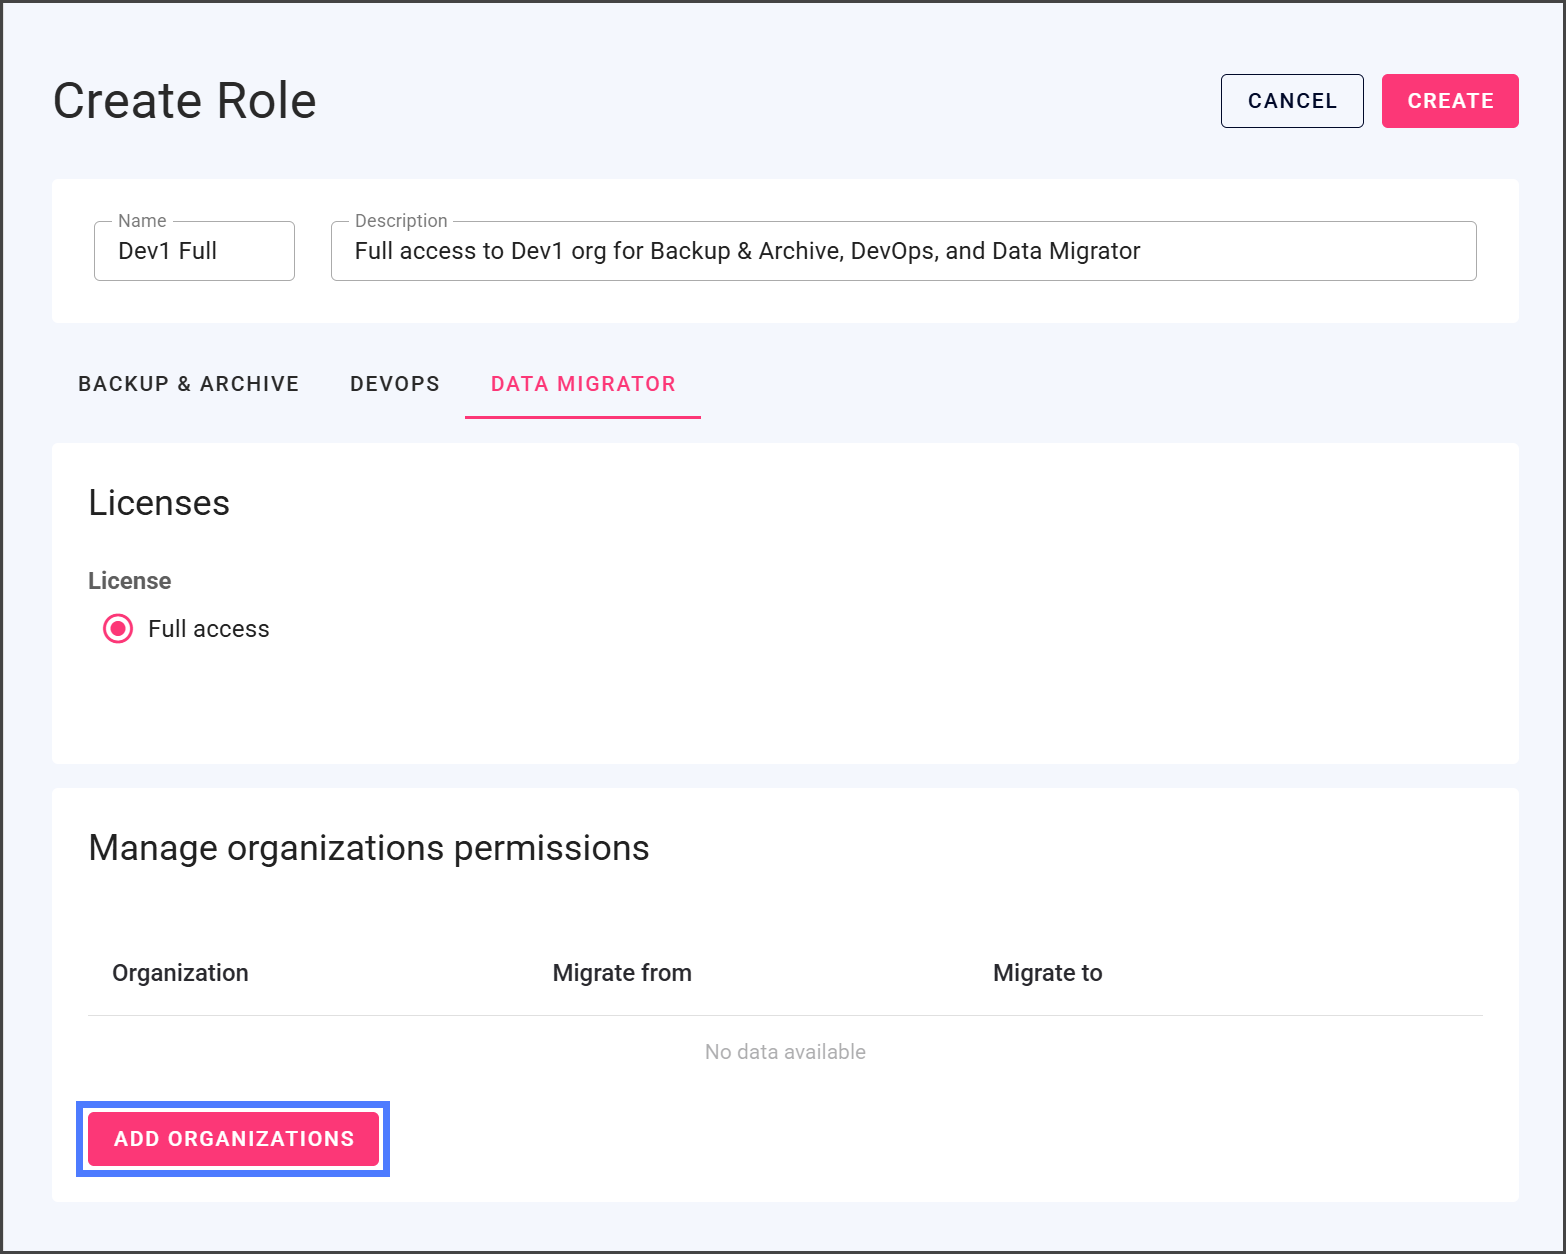
Task: Click the bold License subheading
Action: coord(129,581)
